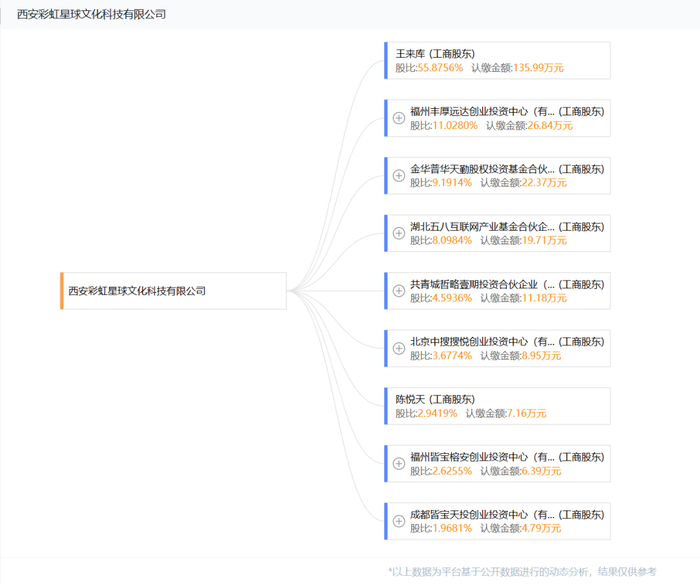The height and width of the screenshot is (585, 700).
Task: Click subscribed amount 11.18万元
Action: pos(544,298)
